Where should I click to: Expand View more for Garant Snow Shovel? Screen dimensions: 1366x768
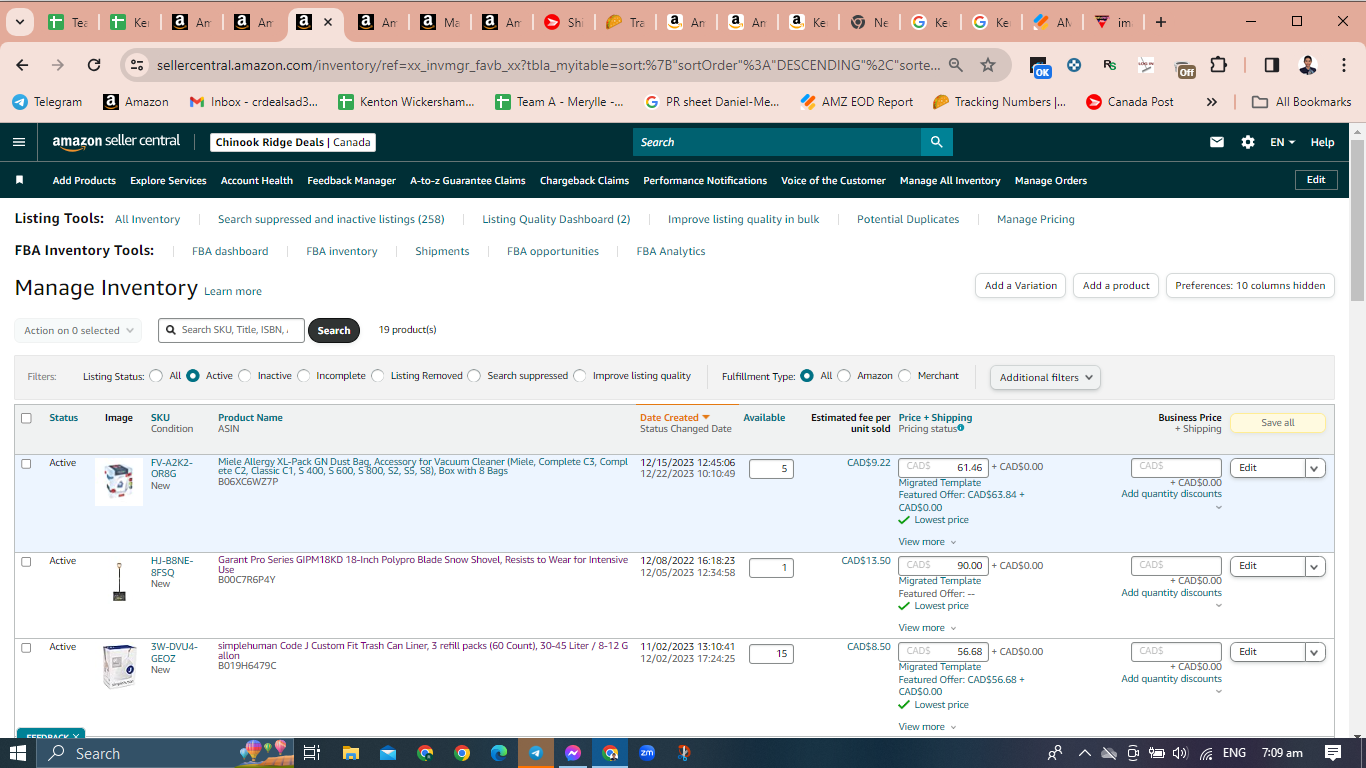[927, 628]
